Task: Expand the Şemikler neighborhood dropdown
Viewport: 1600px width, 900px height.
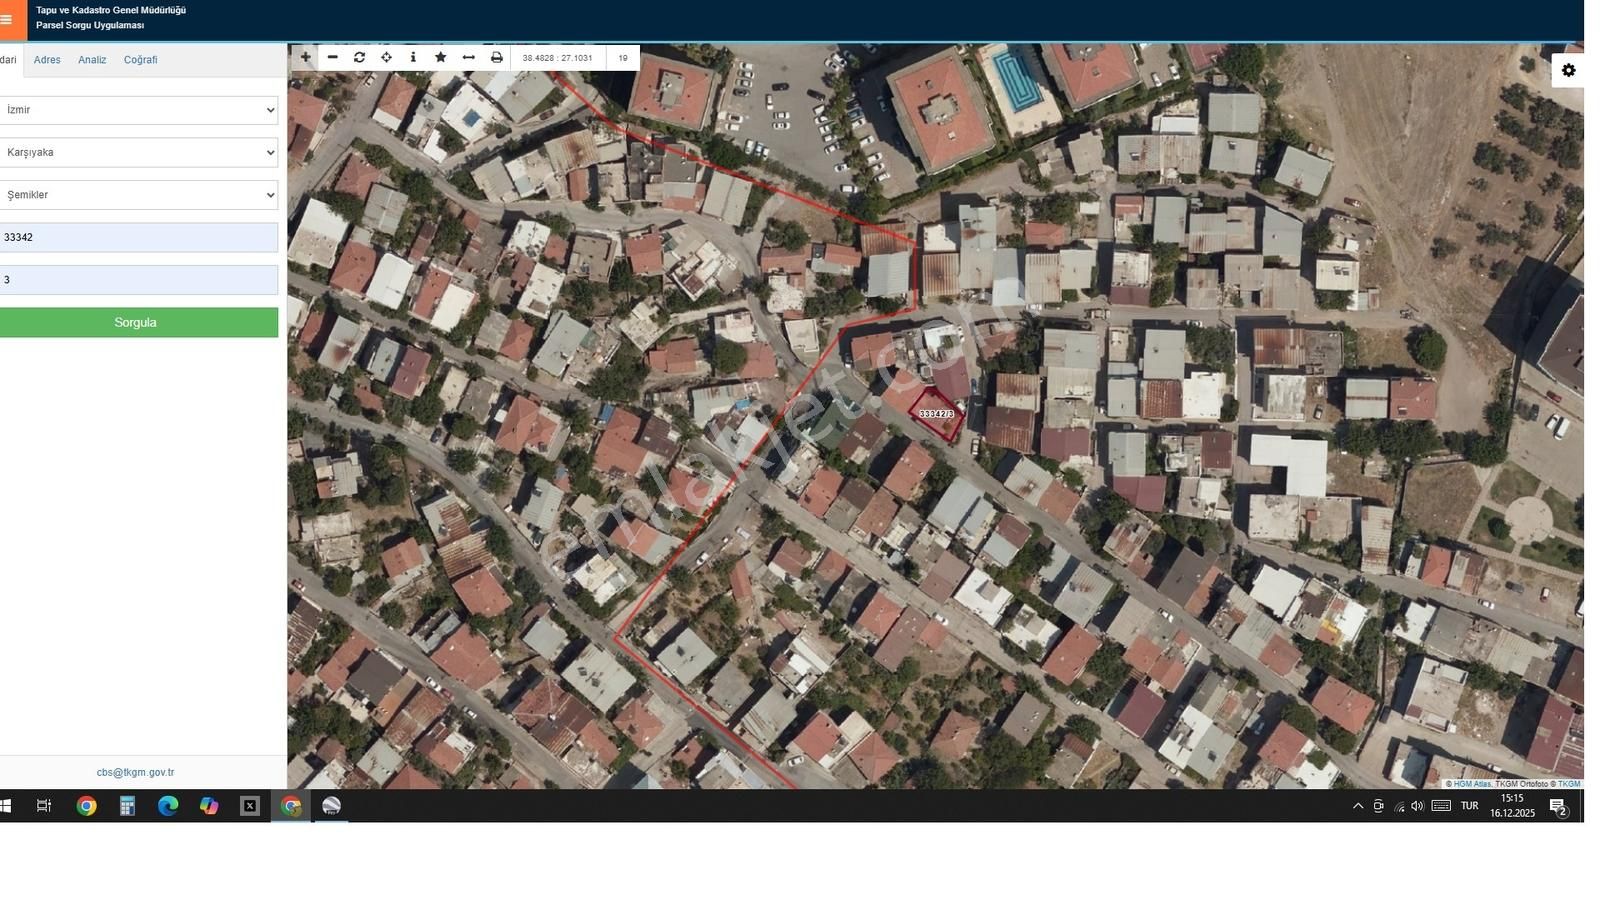Action: click(x=138, y=195)
